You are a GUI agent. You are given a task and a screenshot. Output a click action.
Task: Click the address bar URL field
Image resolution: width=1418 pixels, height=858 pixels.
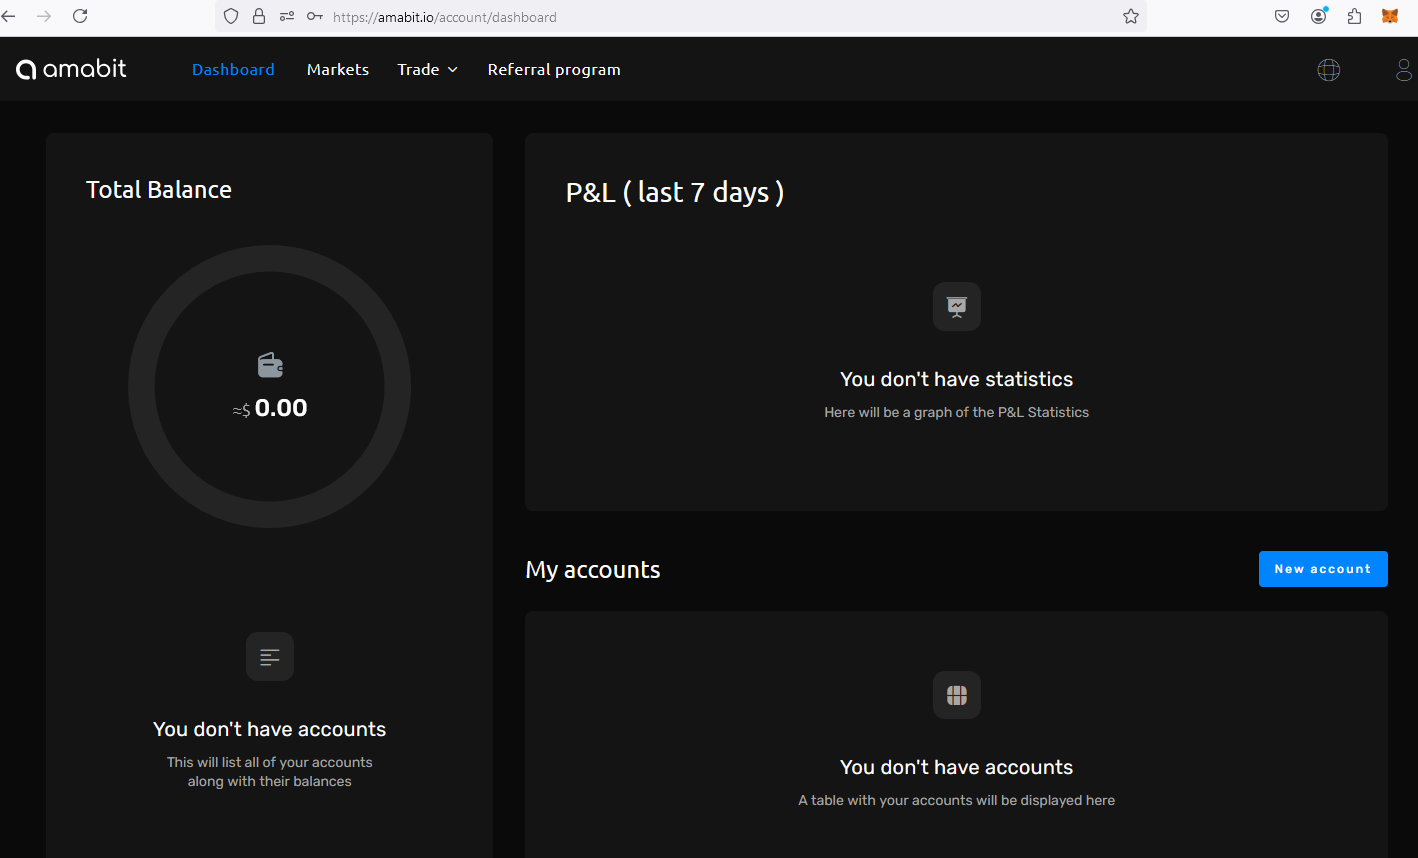pyautogui.click(x=700, y=17)
